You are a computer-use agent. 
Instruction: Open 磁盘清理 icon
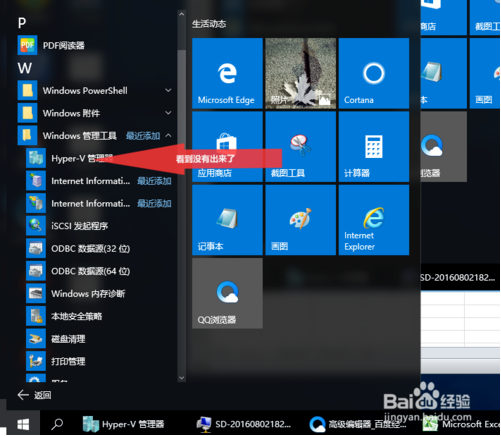tap(36, 339)
